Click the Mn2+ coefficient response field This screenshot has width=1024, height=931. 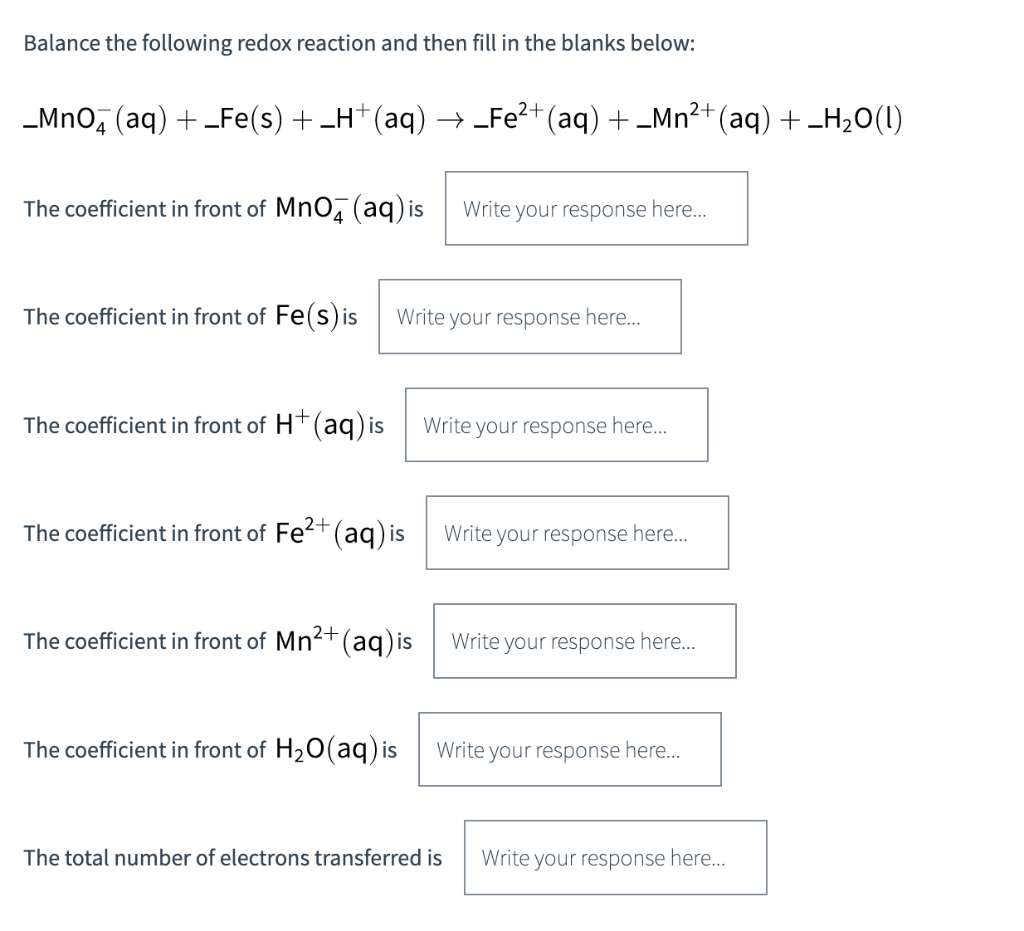pos(585,641)
